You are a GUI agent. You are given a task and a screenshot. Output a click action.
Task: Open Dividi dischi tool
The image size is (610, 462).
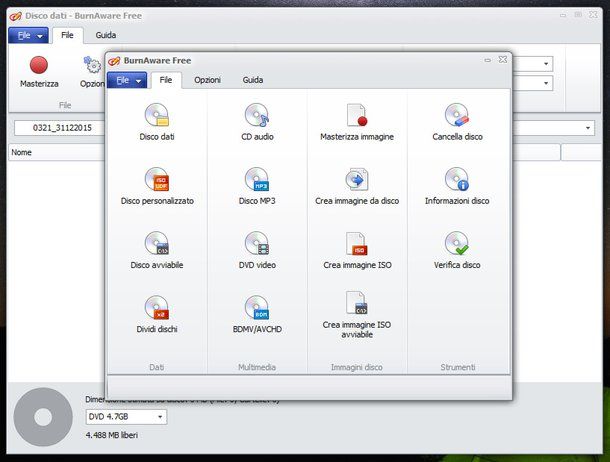click(x=157, y=314)
